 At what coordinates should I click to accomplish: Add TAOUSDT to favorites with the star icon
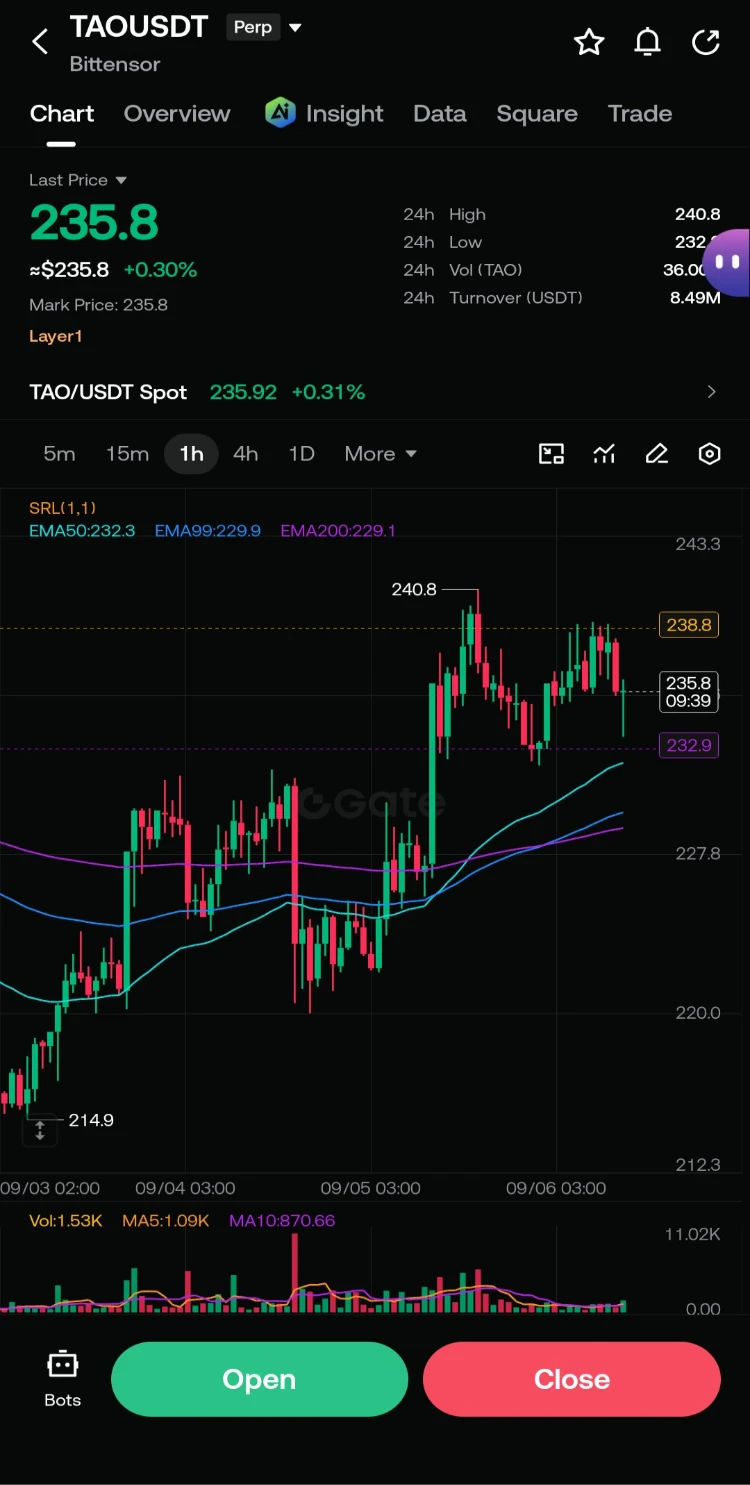pyautogui.click(x=589, y=42)
